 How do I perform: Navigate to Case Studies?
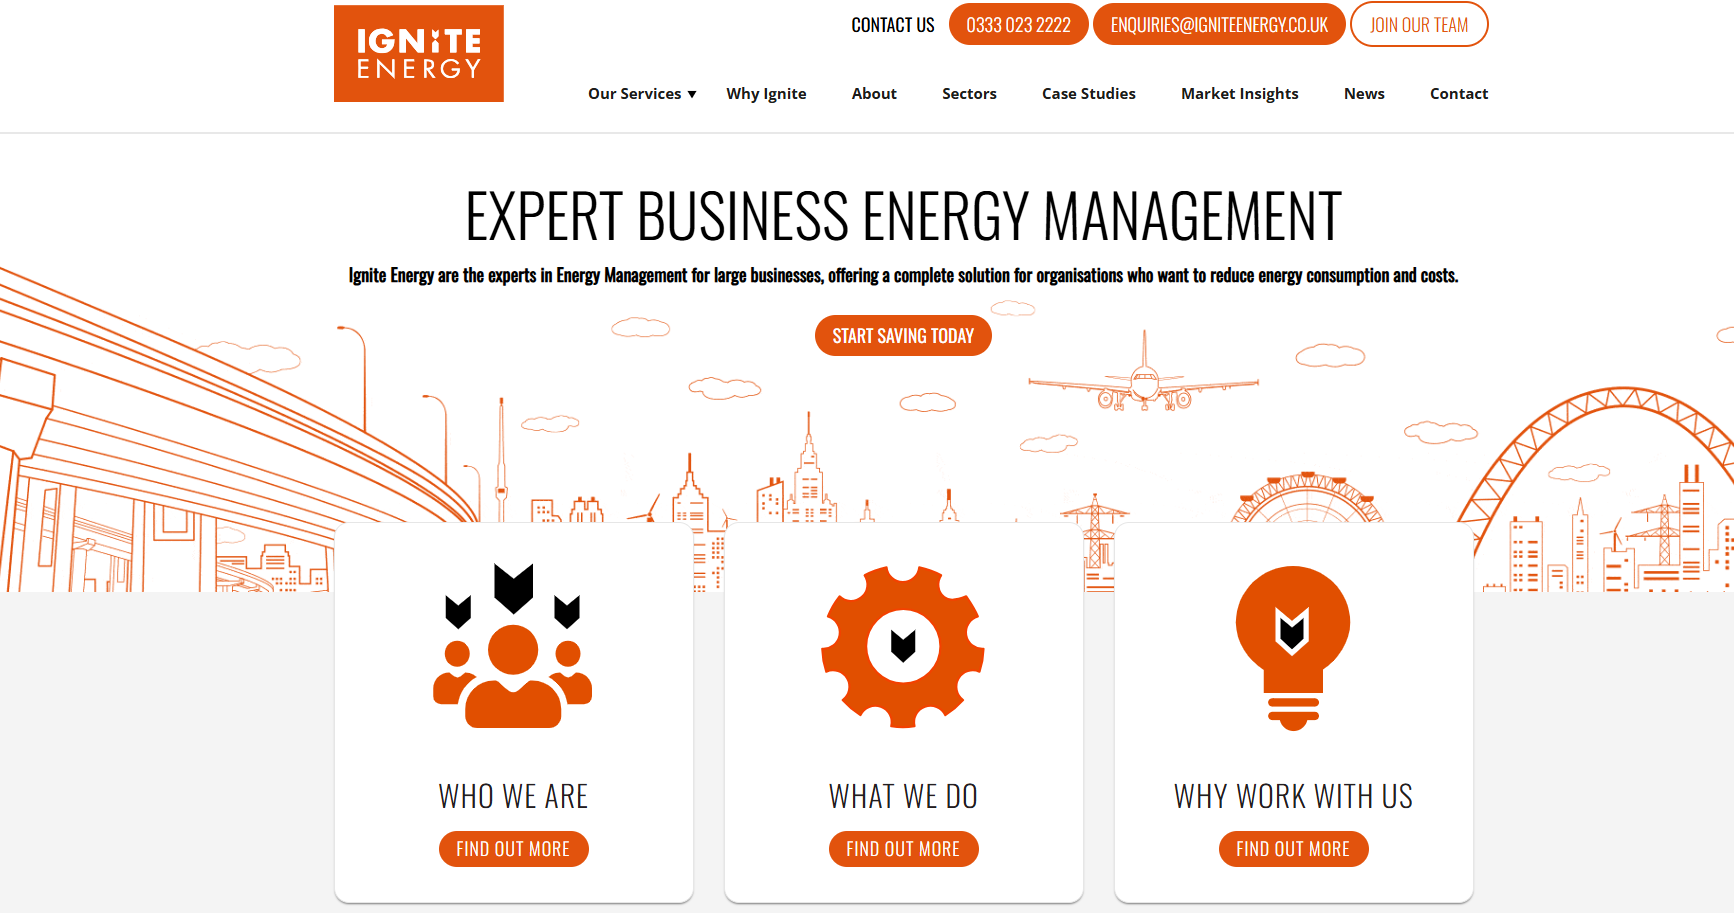coord(1088,94)
